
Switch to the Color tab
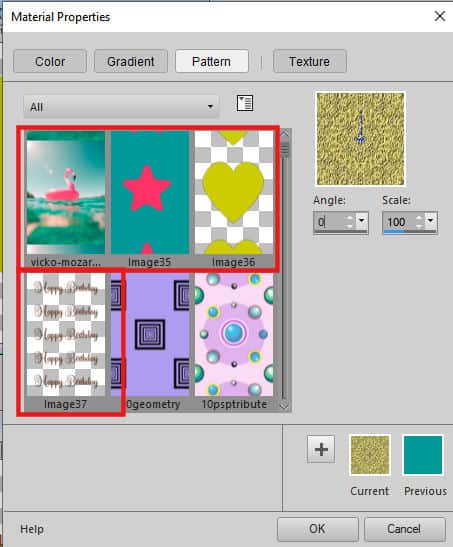[50, 61]
